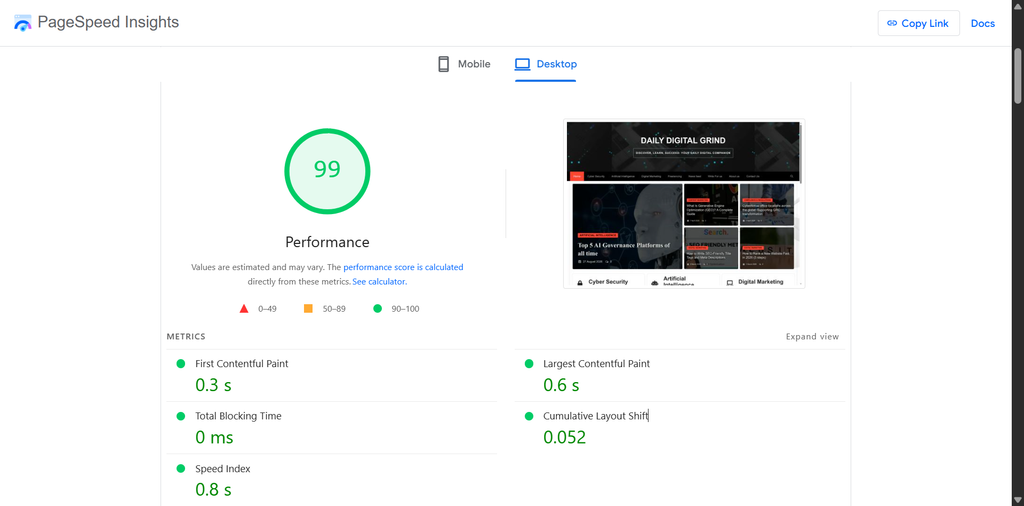The image size is (1024, 506).
Task: Click the green circle 90–100 legend icon
Action: click(377, 309)
